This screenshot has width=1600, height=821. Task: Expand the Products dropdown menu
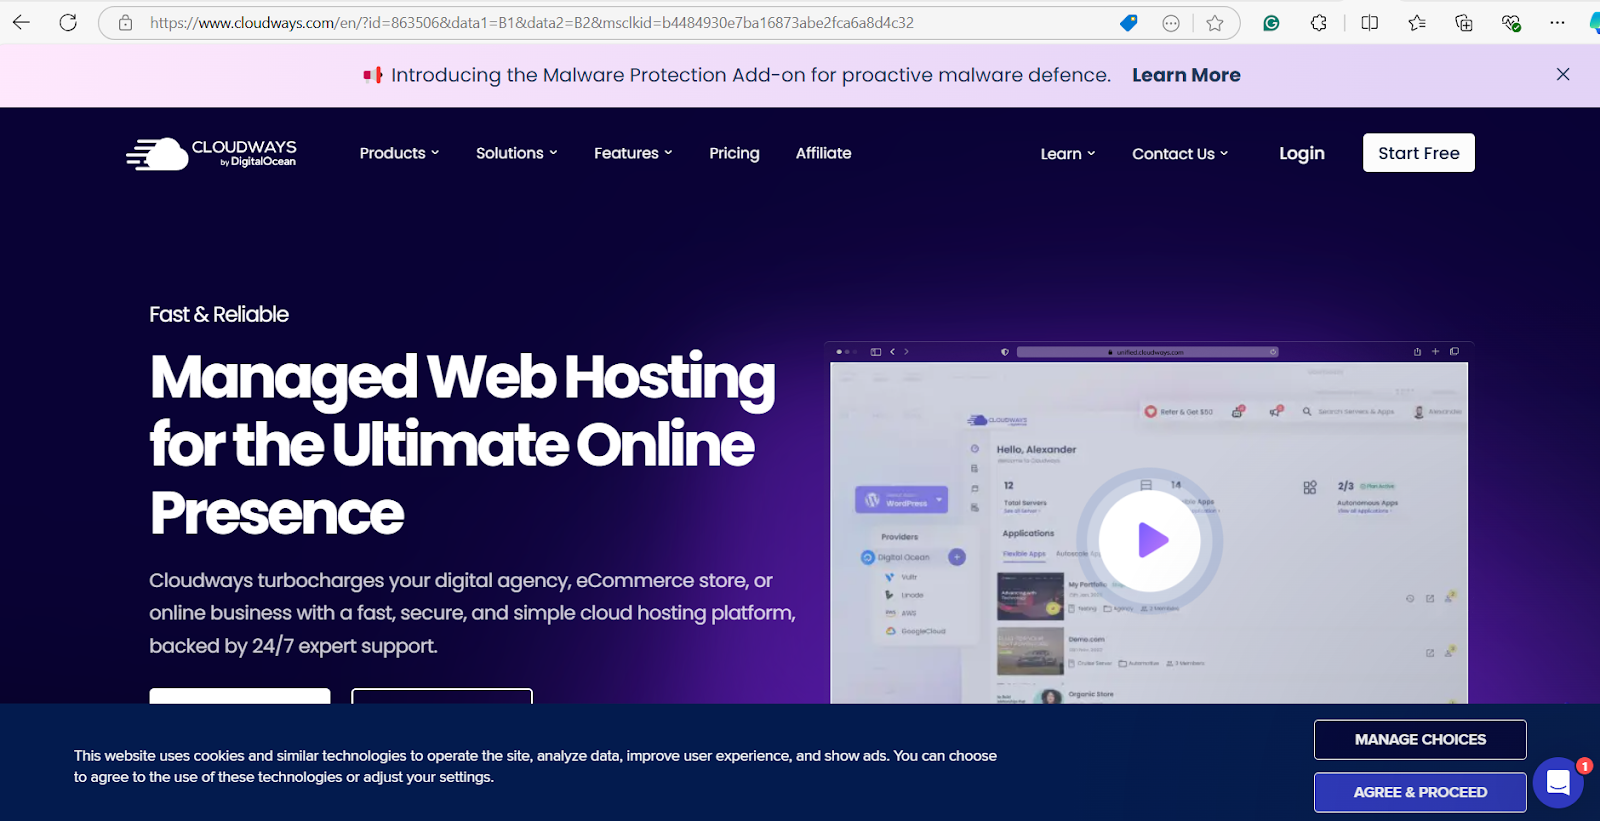coord(399,153)
